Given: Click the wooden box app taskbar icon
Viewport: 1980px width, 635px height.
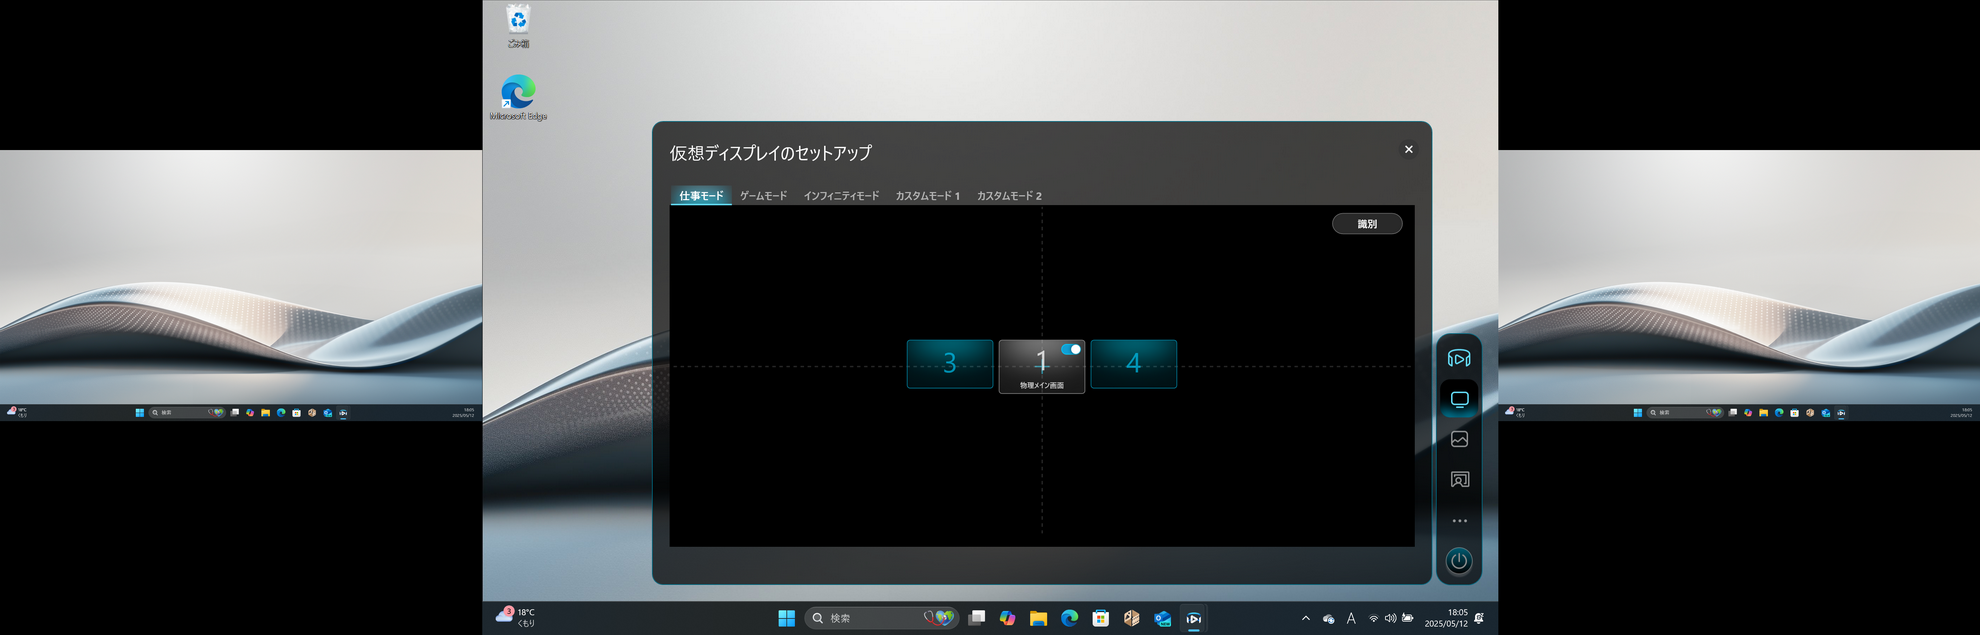Looking at the screenshot, I should click(x=1132, y=618).
